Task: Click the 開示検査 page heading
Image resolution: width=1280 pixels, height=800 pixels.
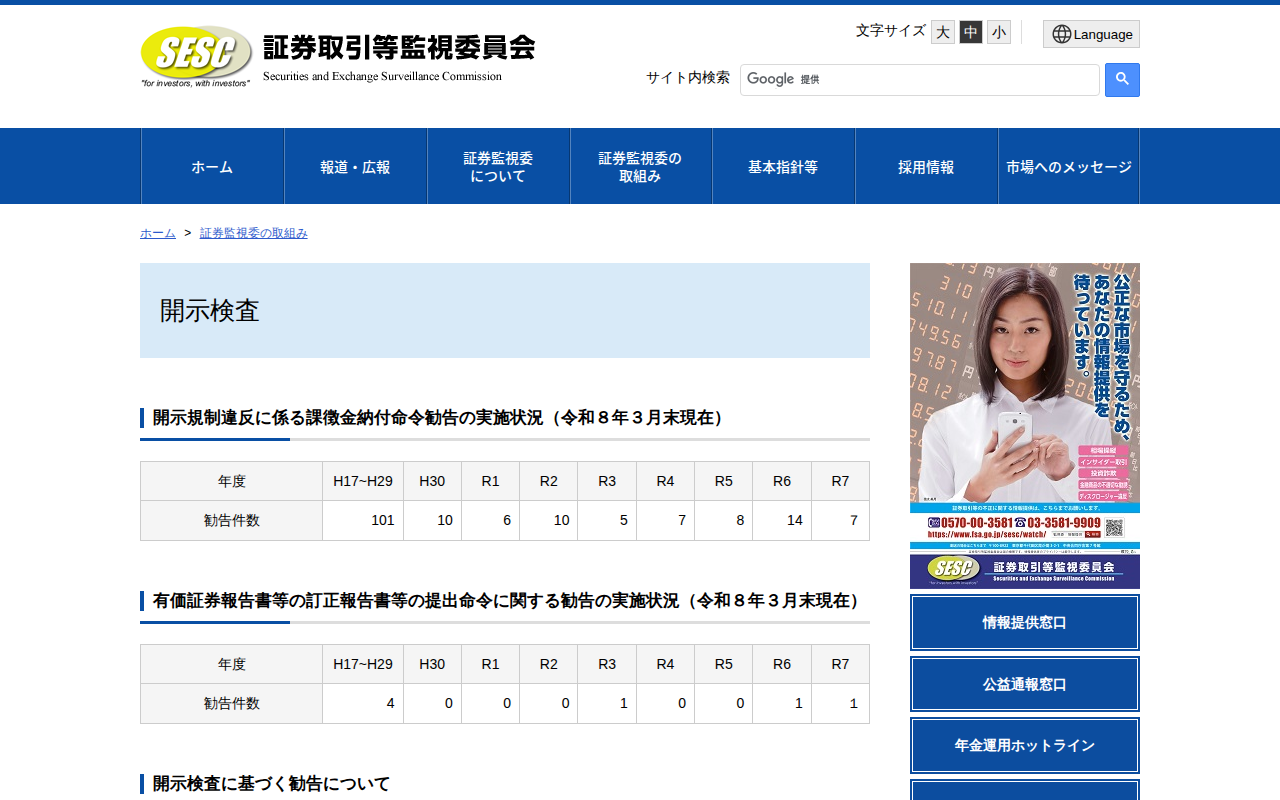Action: (210, 311)
